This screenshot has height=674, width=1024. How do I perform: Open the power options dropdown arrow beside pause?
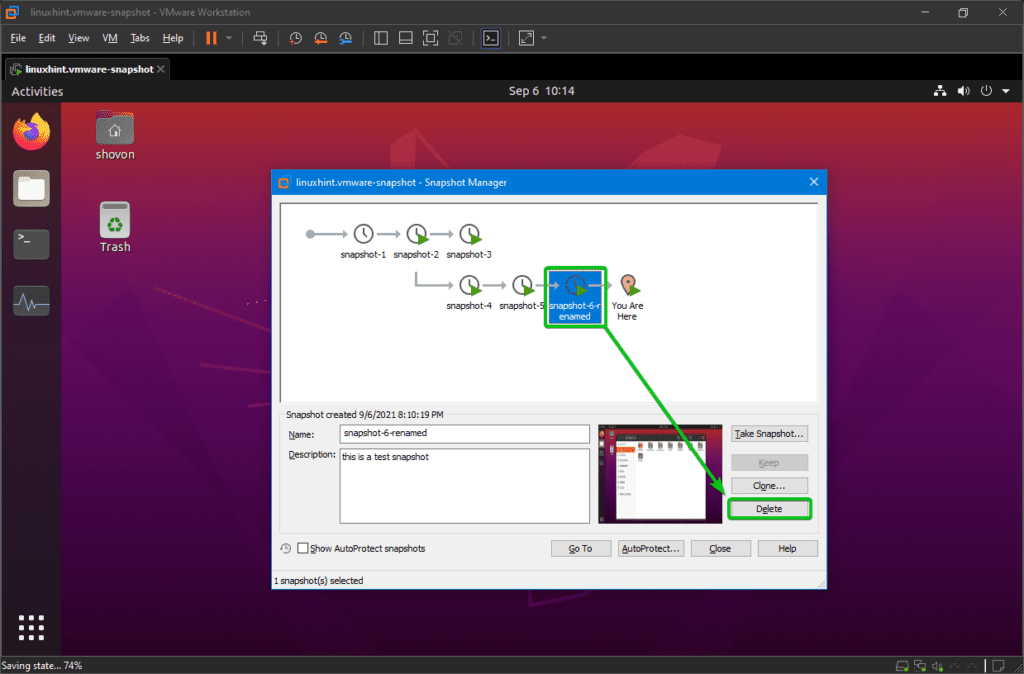coord(229,38)
